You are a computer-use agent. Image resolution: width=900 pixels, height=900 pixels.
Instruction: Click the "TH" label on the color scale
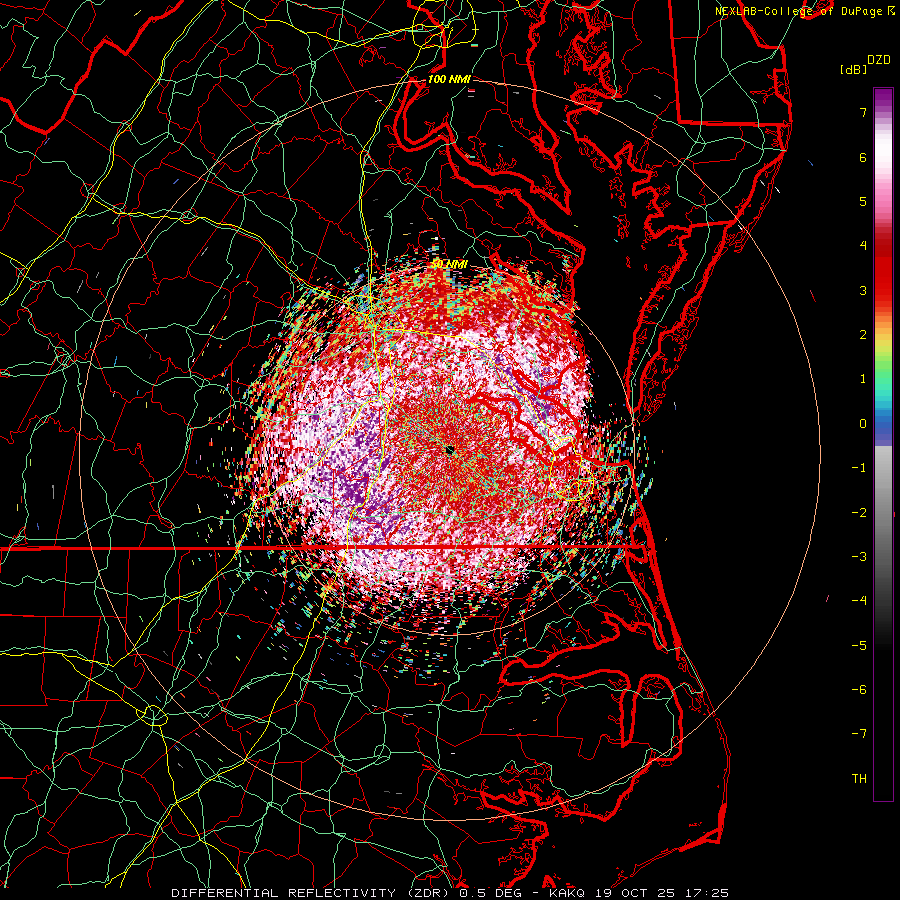click(859, 779)
